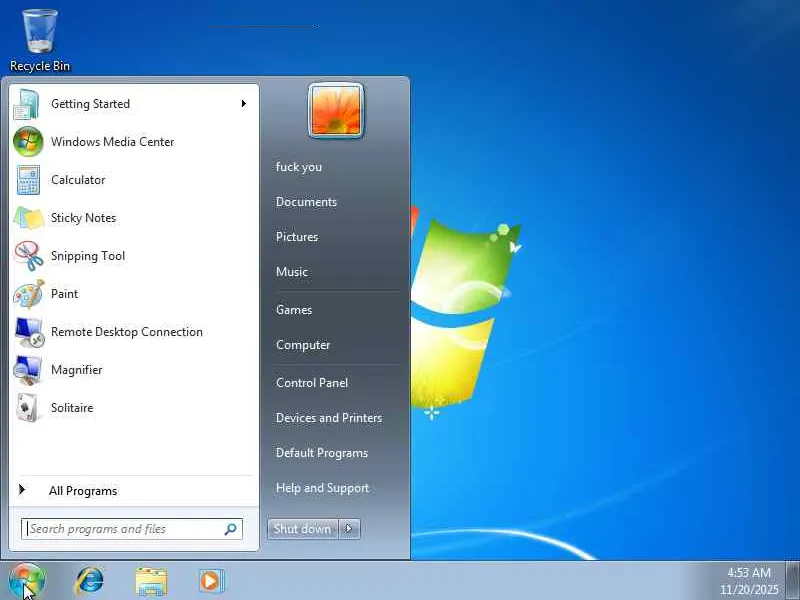Open Windows Explorer from the taskbar
This screenshot has height=600, width=800.
pos(151,581)
